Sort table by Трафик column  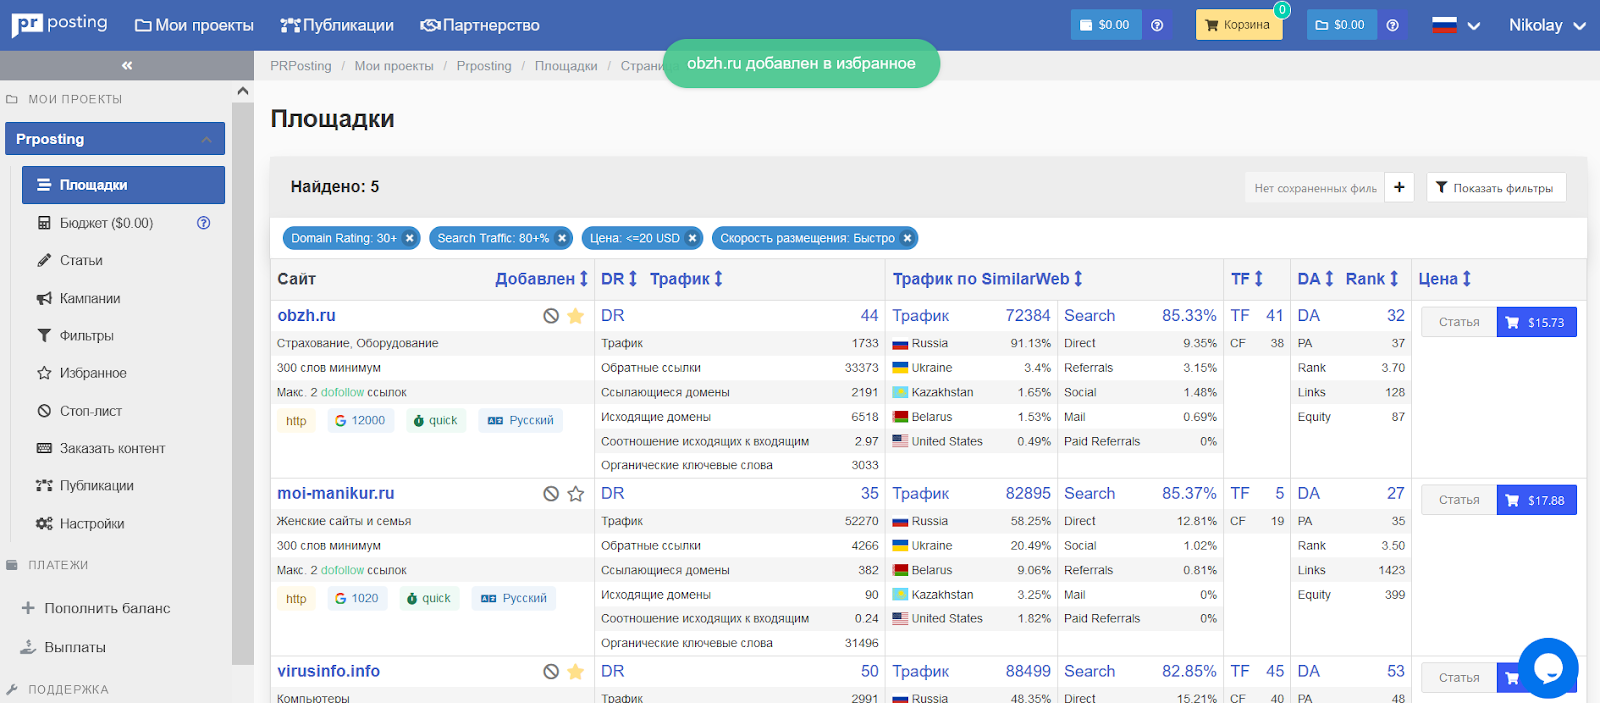point(687,279)
